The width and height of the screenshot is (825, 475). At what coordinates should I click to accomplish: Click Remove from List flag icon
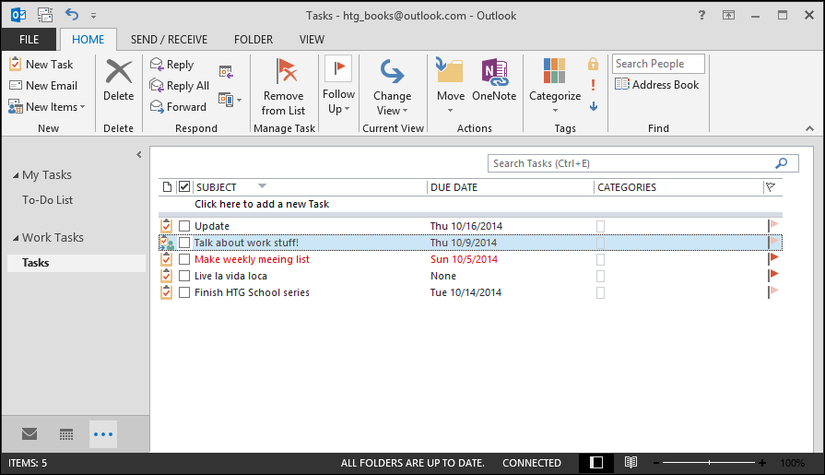coord(286,70)
